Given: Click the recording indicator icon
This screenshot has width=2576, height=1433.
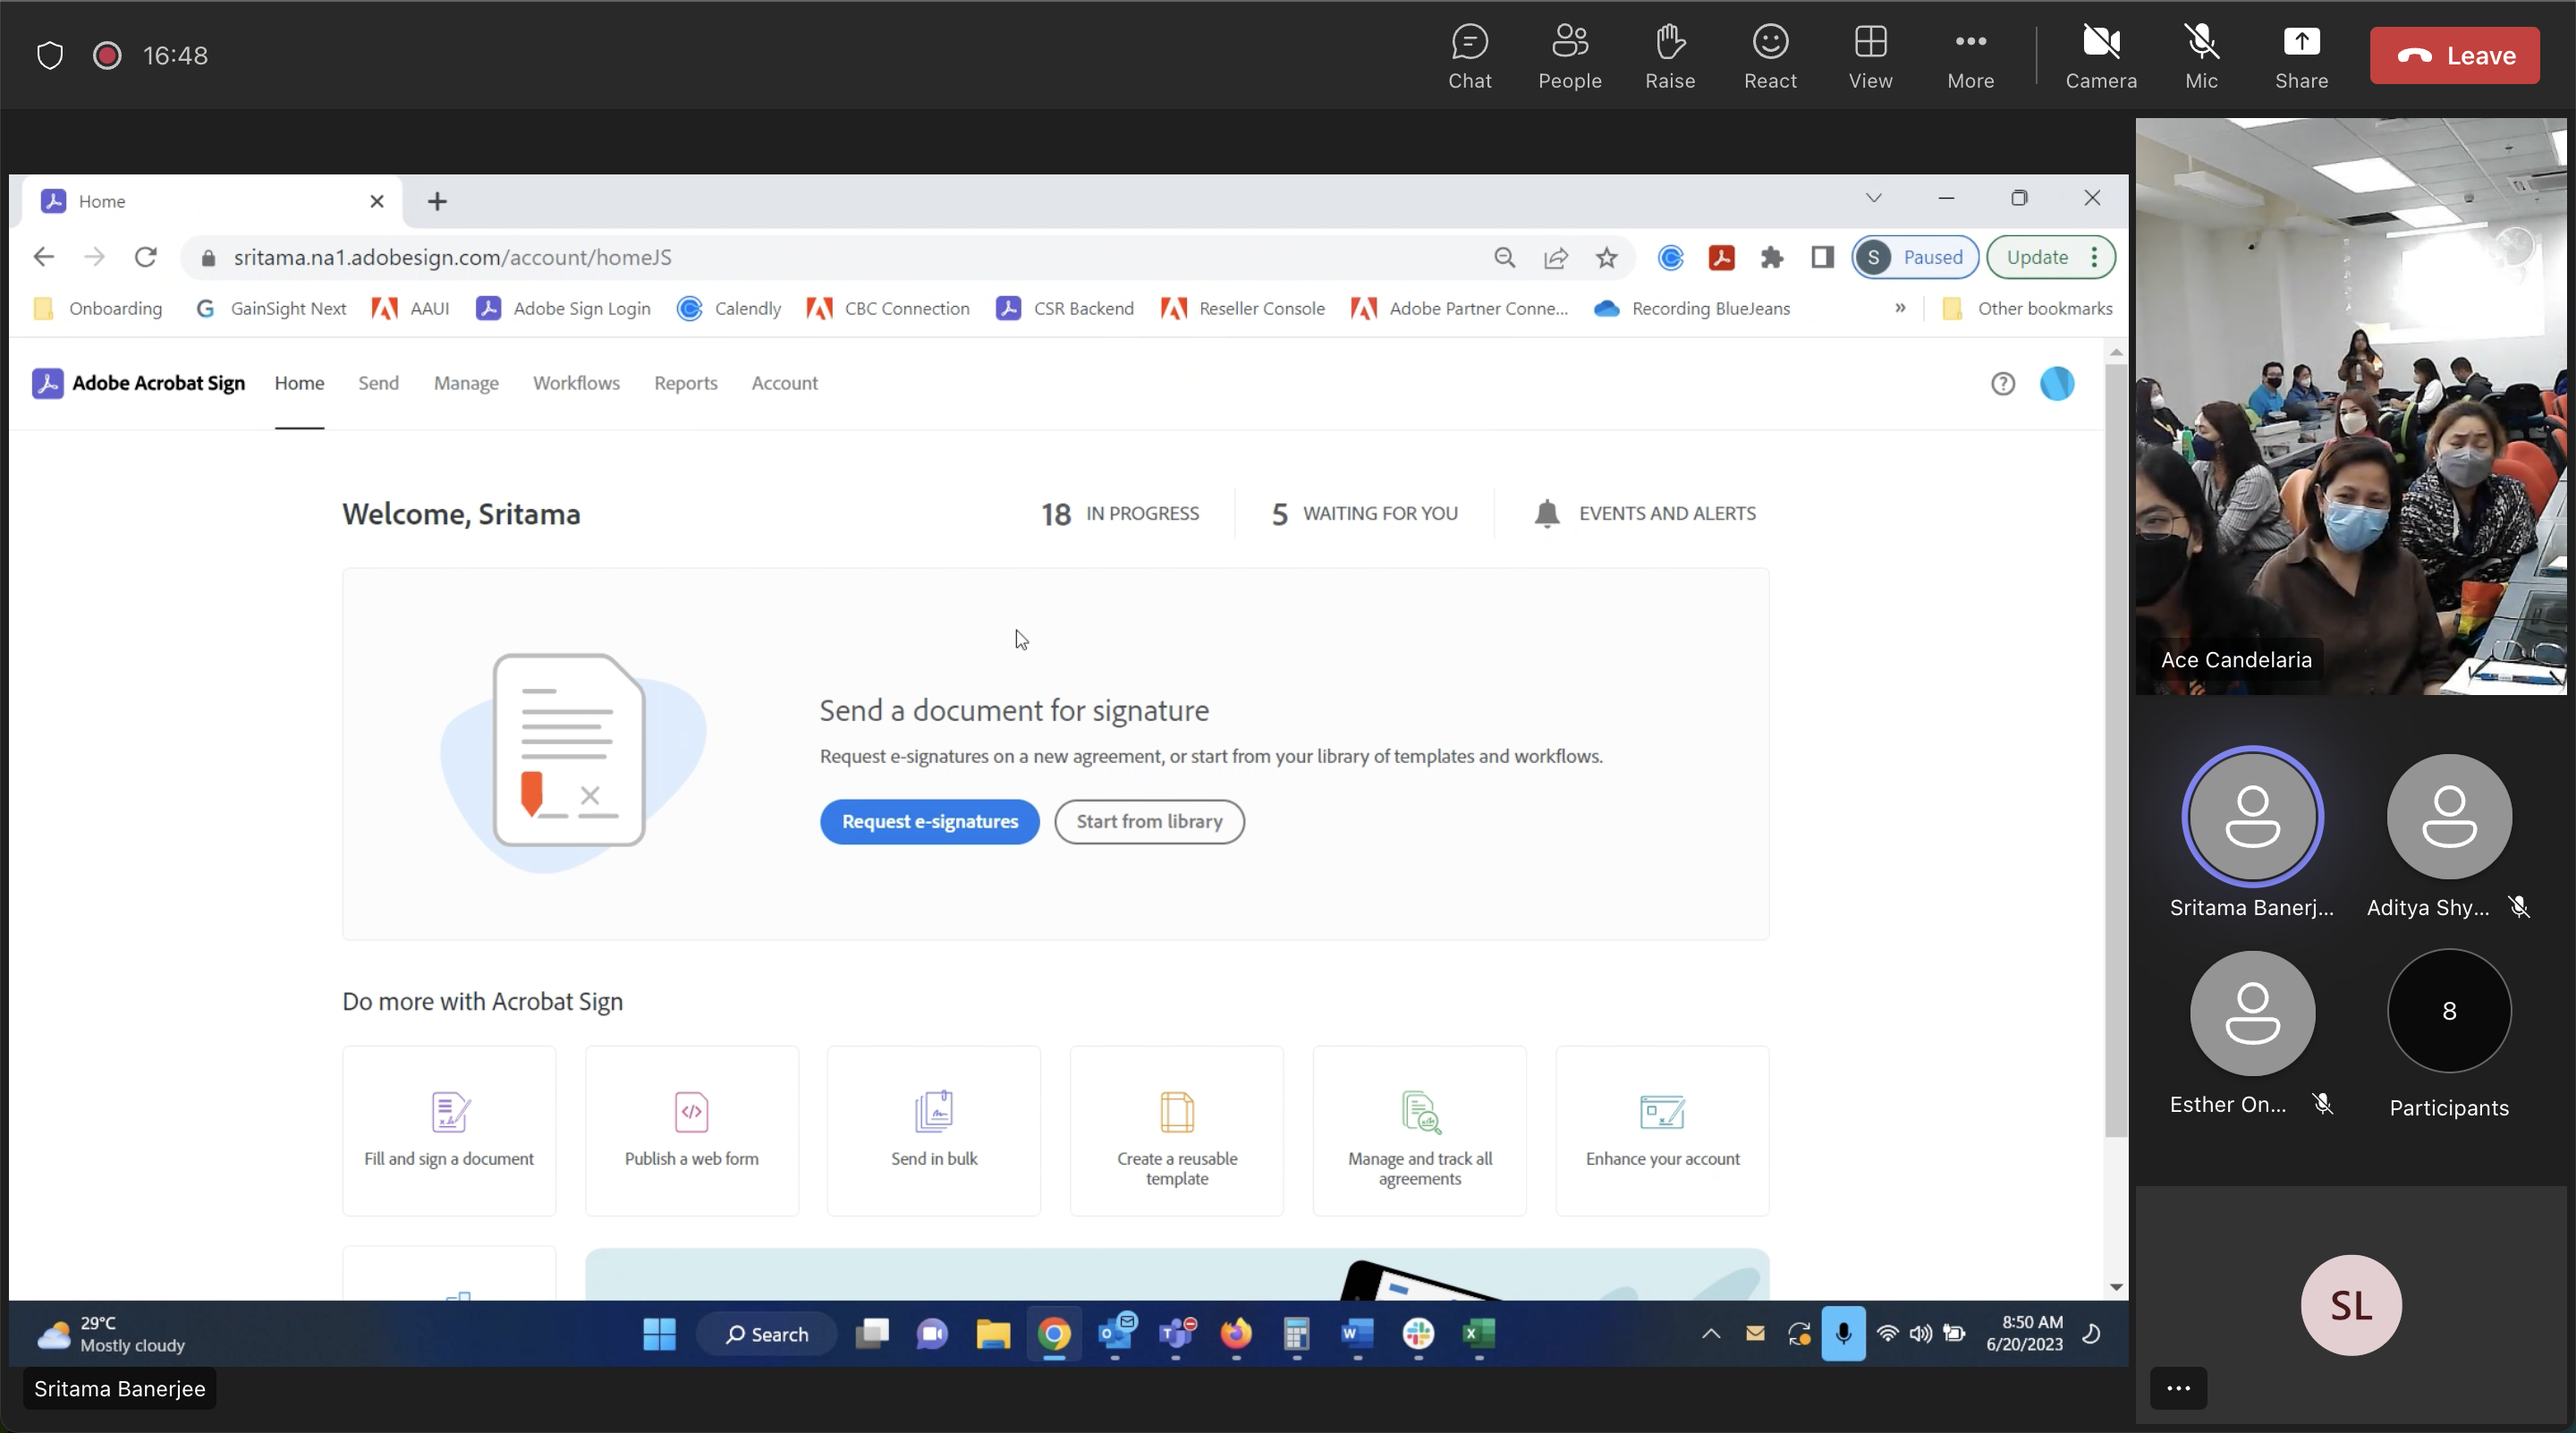Looking at the screenshot, I should [x=107, y=55].
